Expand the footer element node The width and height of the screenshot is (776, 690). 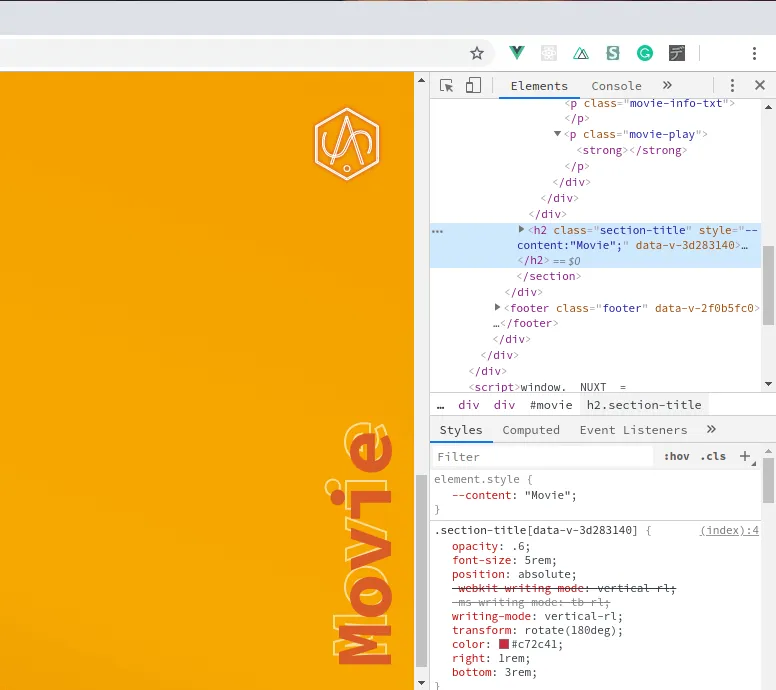497,307
